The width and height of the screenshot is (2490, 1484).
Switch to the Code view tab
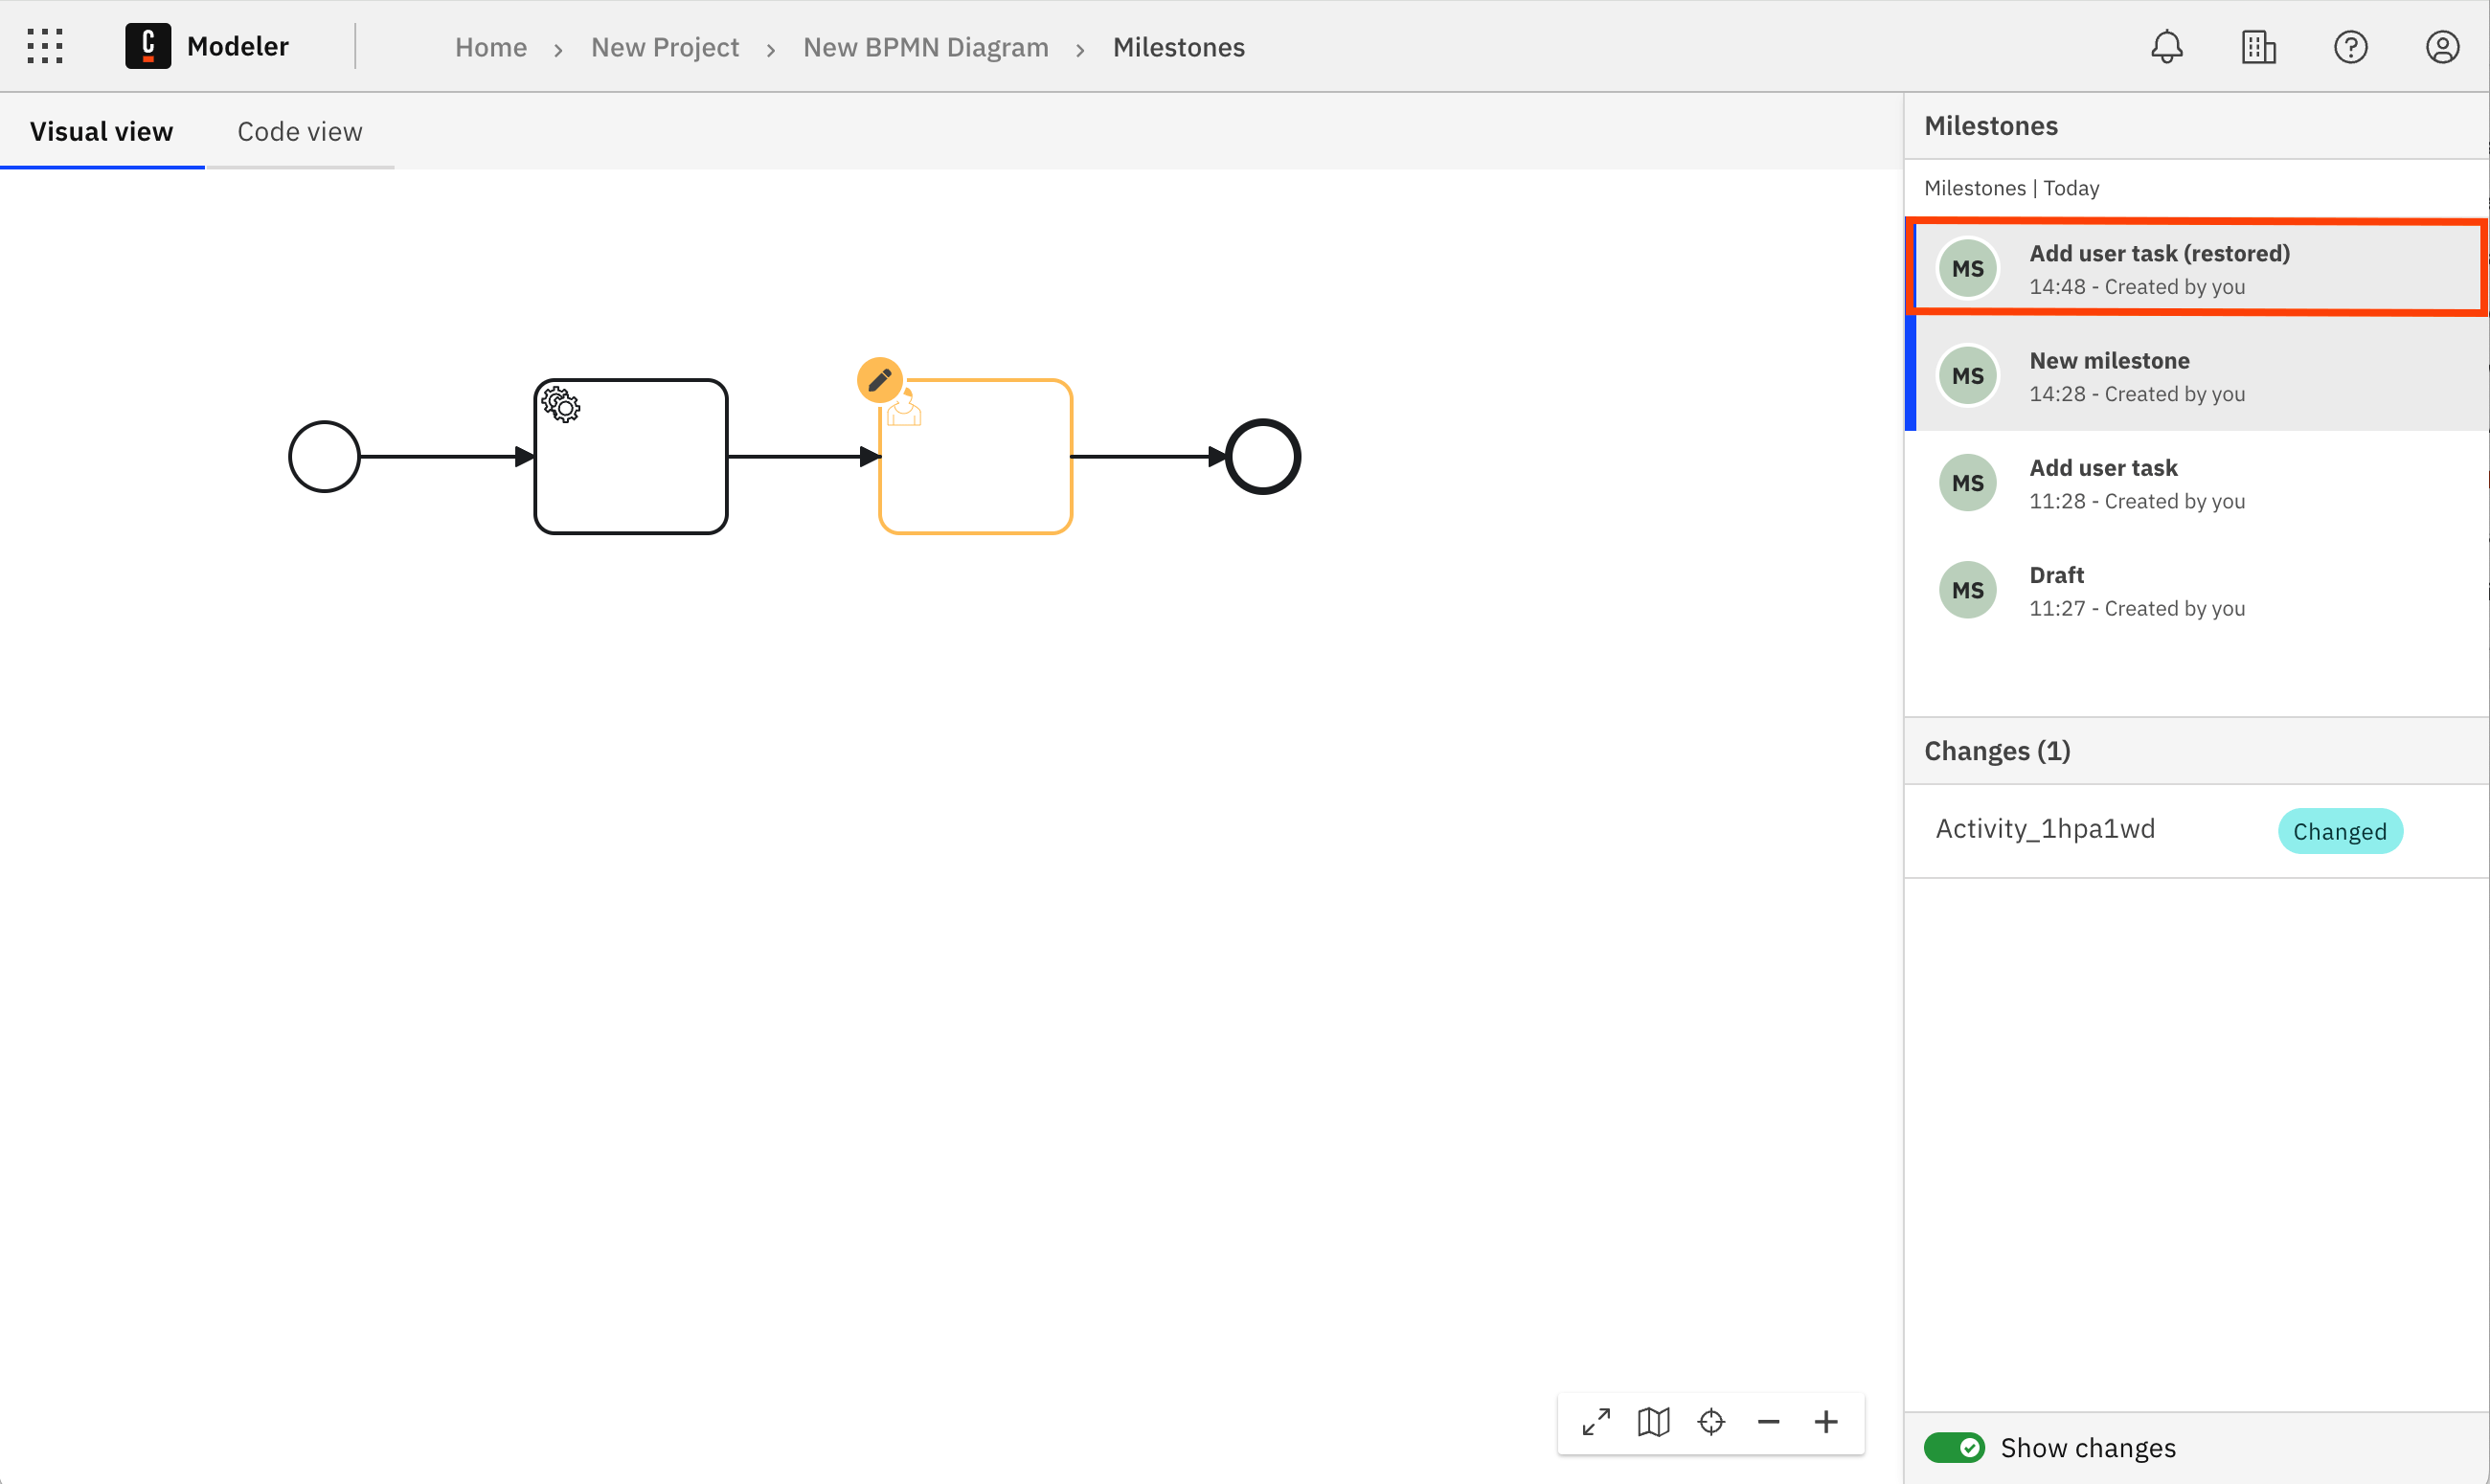(299, 131)
